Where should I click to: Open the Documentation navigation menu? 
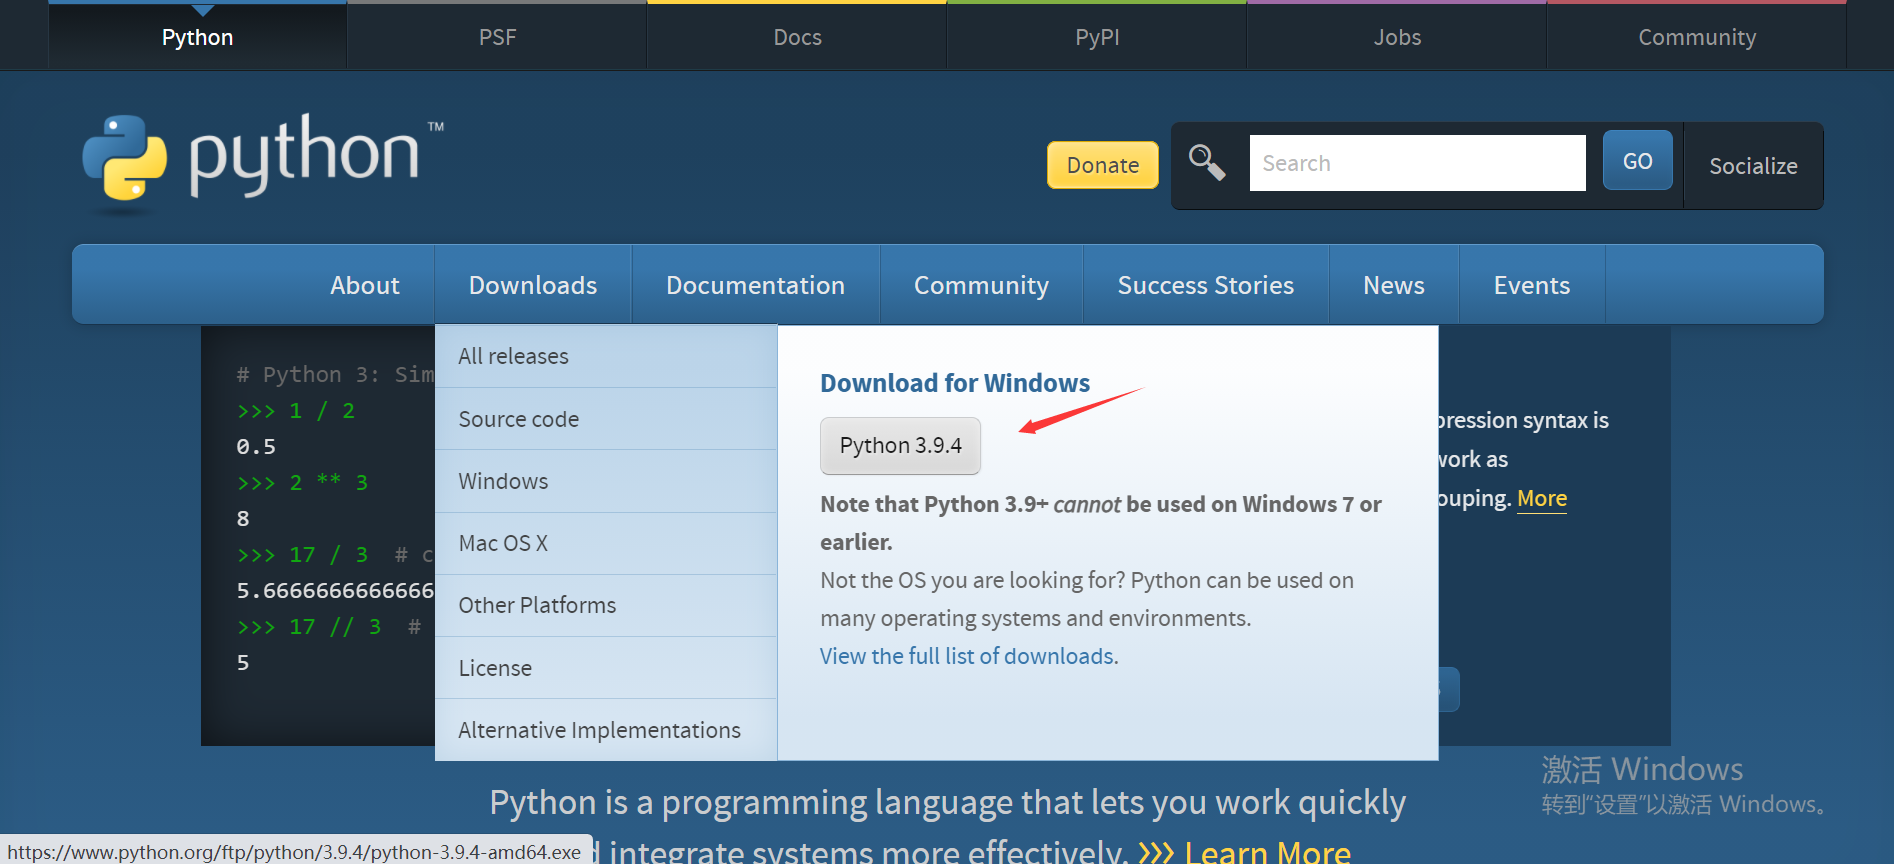tap(755, 285)
